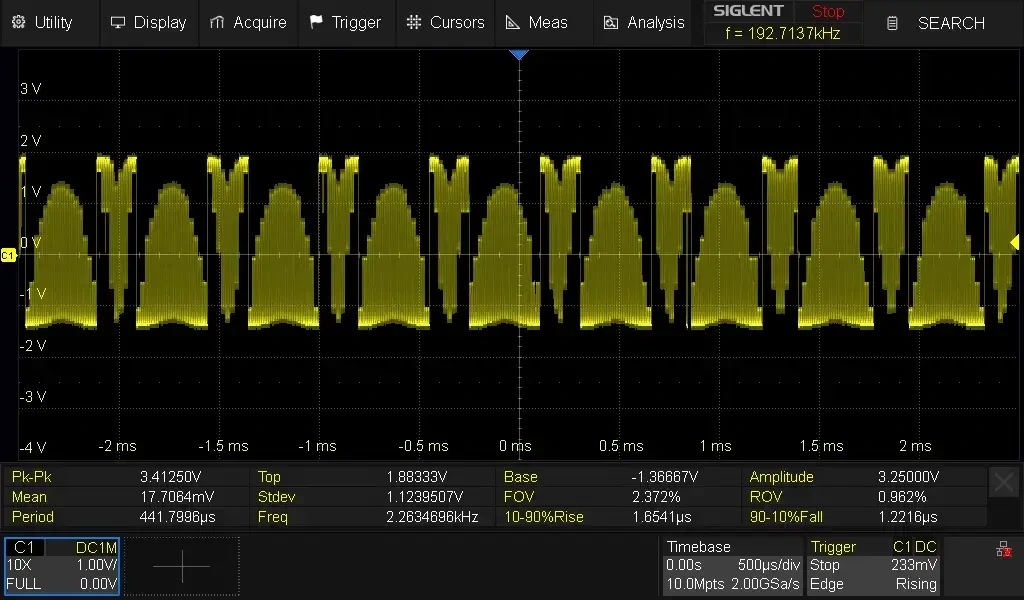Add a channel with the plus box
The image size is (1024, 600).
pos(182,565)
